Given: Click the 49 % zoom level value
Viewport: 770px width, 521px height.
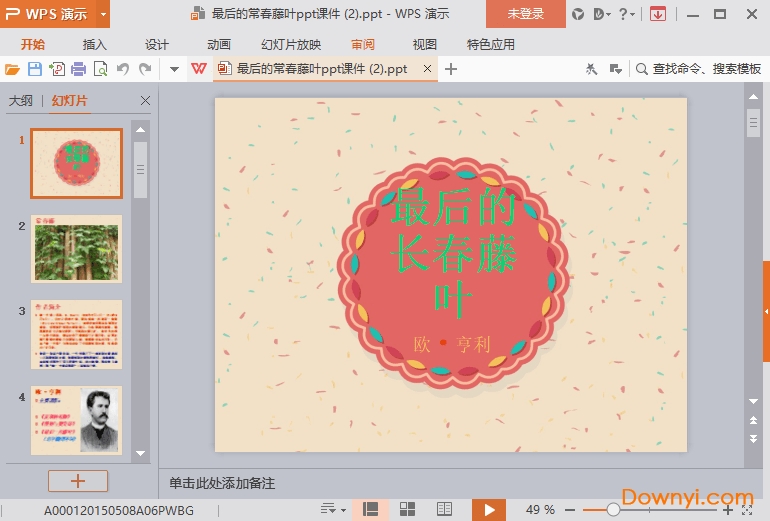Looking at the screenshot, I should pos(540,510).
